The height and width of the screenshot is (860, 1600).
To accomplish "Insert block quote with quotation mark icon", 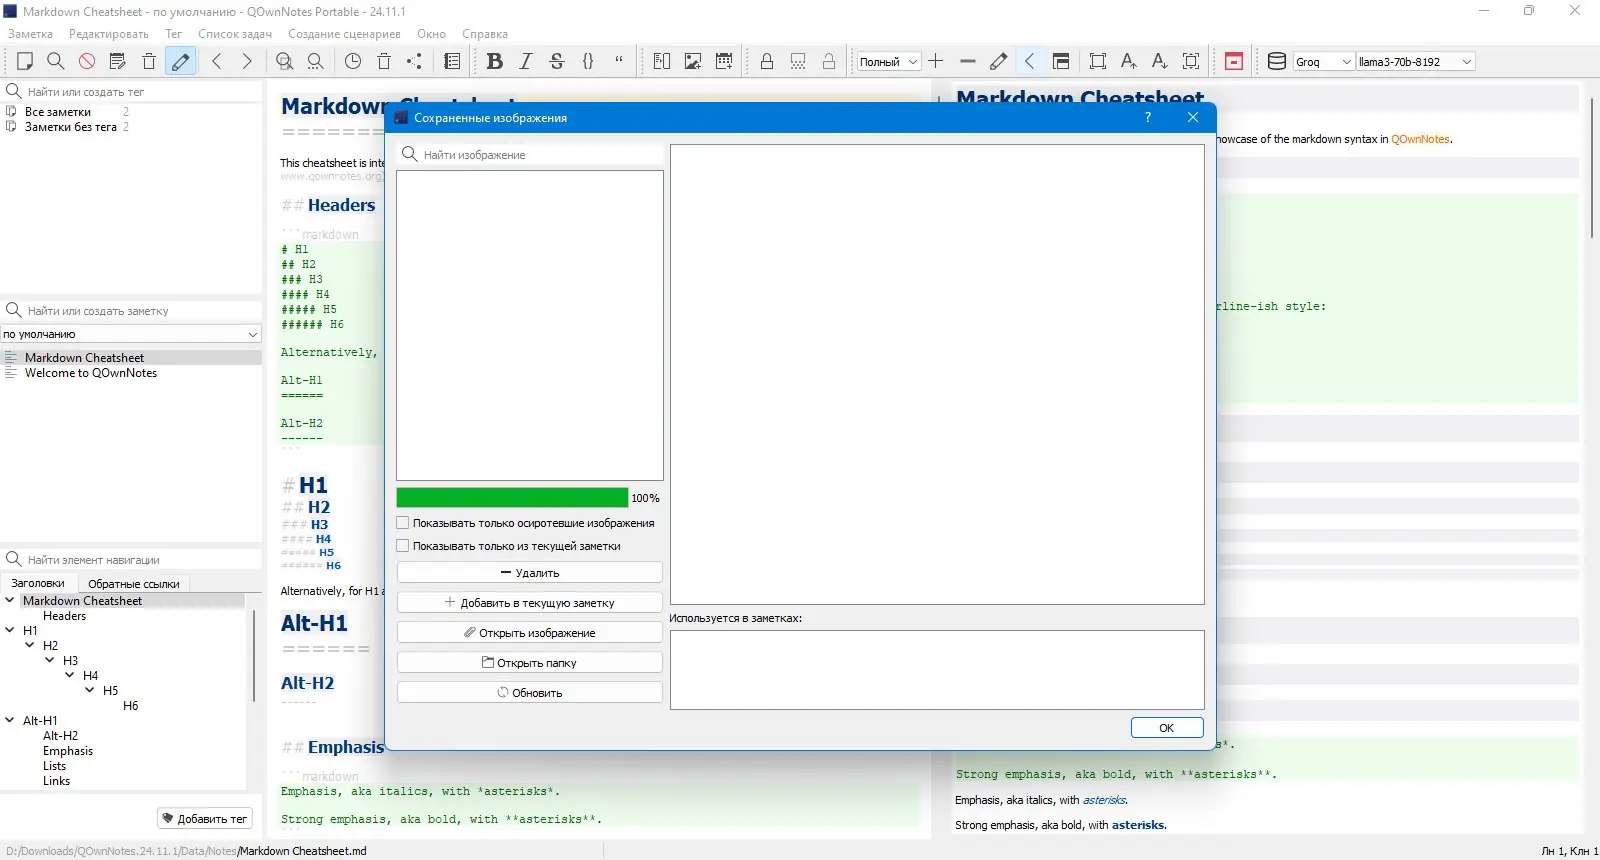I will [x=619, y=61].
